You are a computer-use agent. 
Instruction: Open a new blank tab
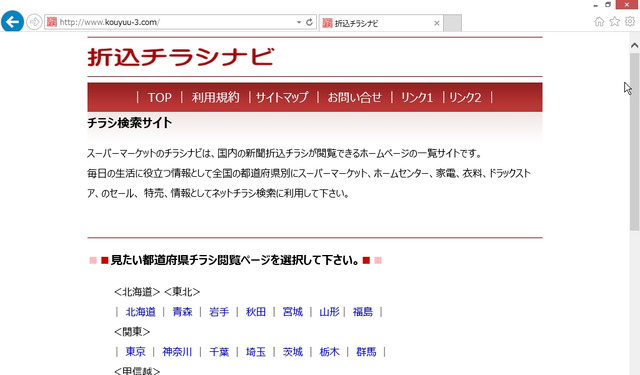pos(452,23)
